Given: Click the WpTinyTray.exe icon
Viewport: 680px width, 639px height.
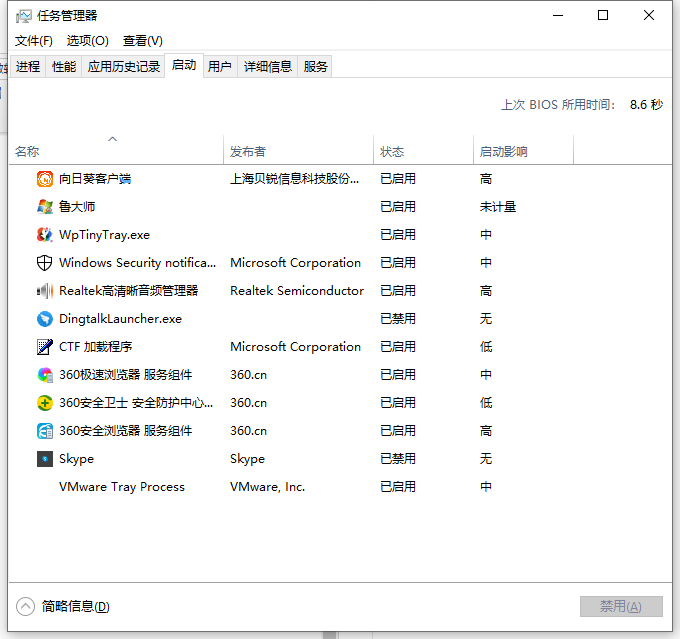Looking at the screenshot, I should tap(44, 235).
